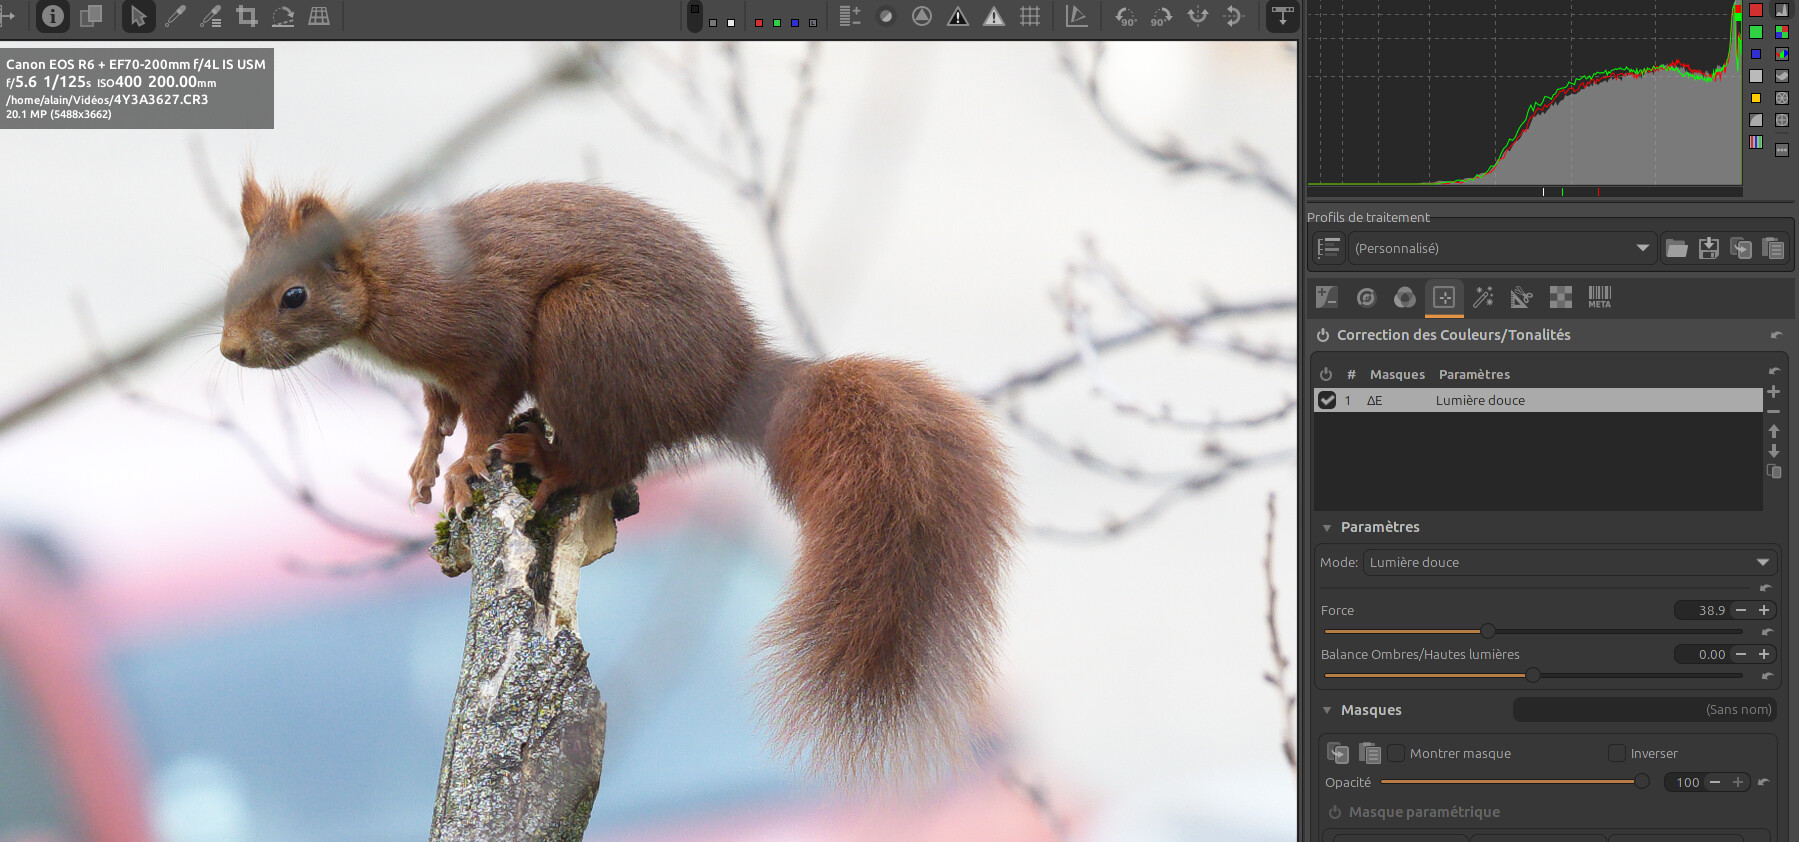Image resolution: width=1799 pixels, height=842 pixels.
Task: Collapse the Paramètres section
Action: click(1327, 527)
